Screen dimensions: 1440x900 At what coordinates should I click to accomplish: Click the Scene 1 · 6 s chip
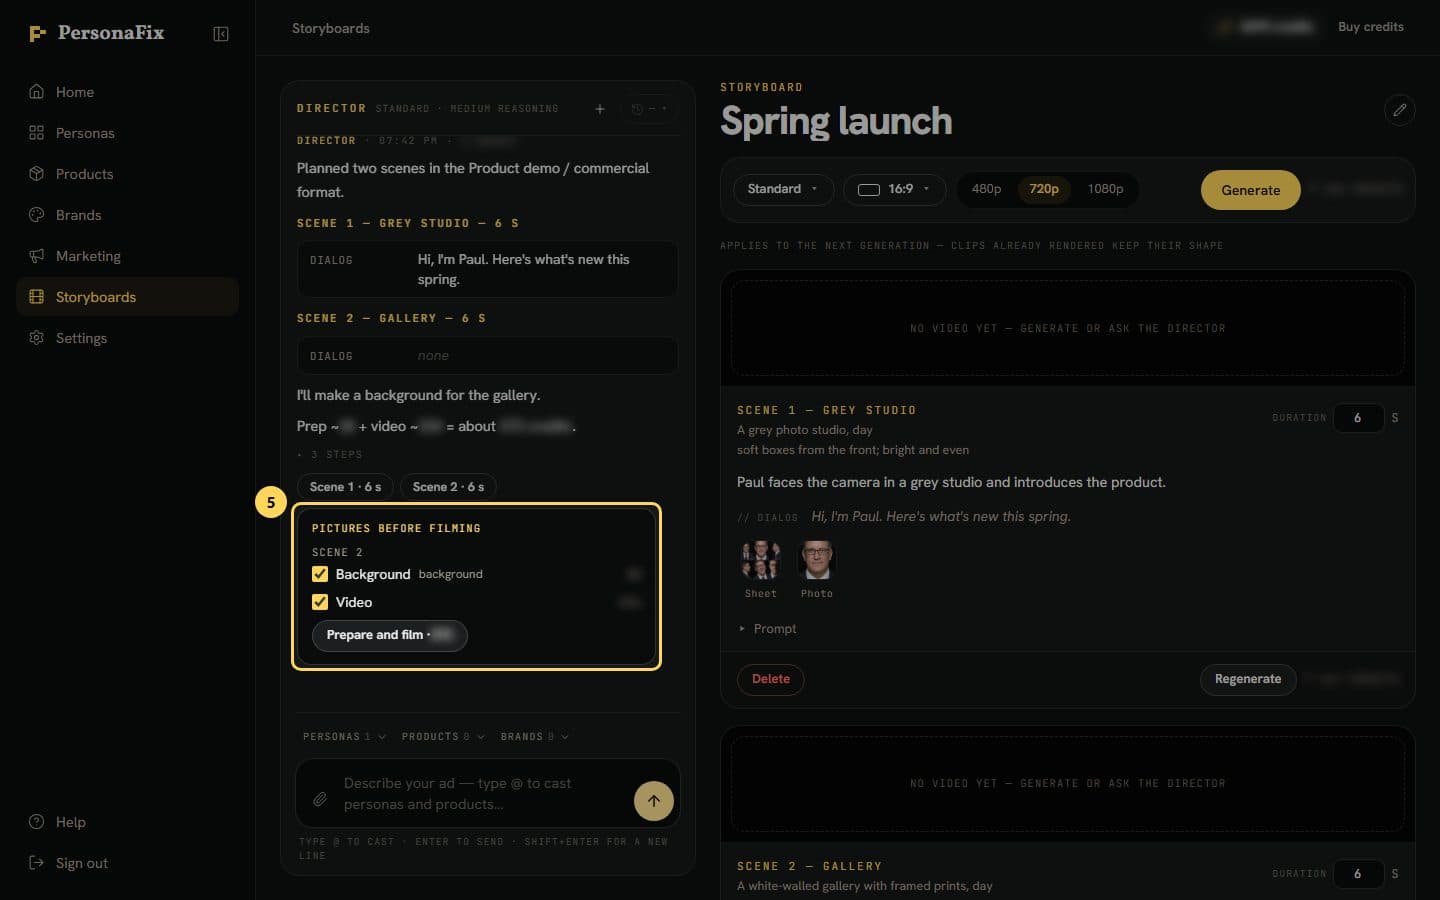point(345,487)
